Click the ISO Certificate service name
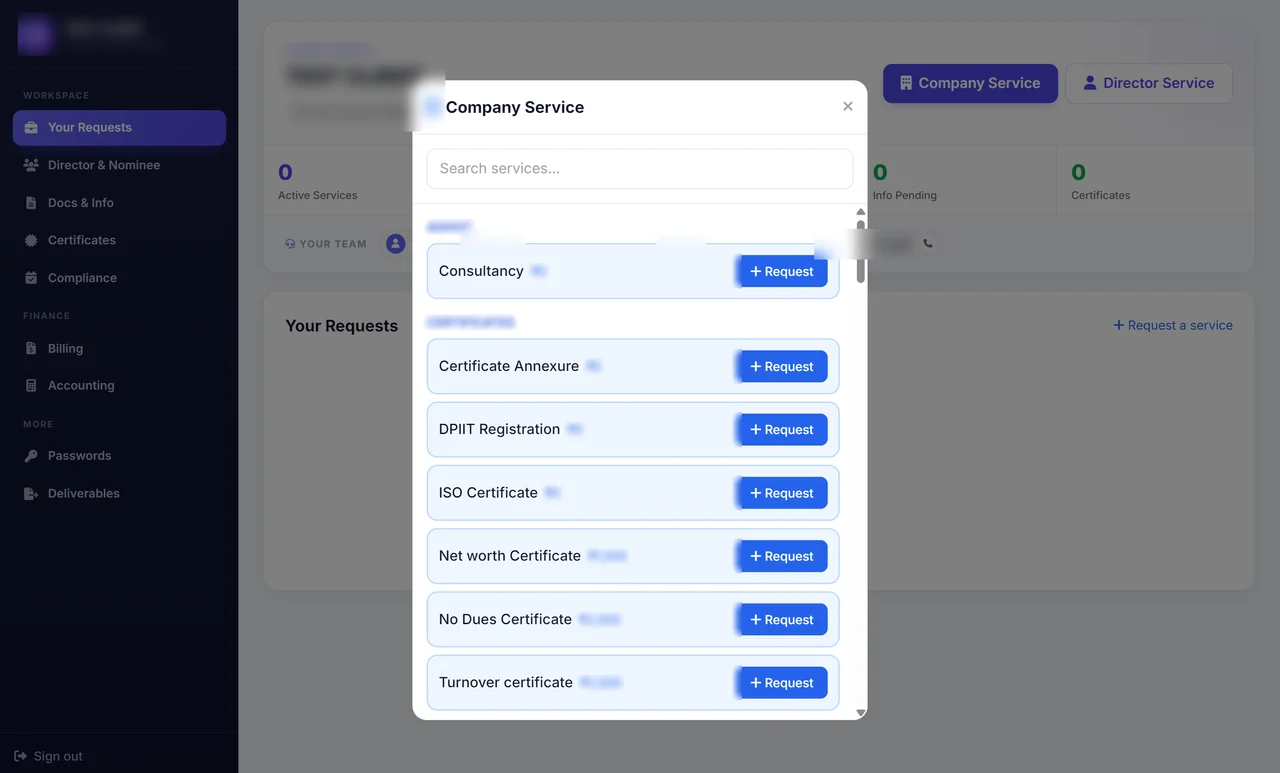Image resolution: width=1280 pixels, height=773 pixels. pos(488,493)
